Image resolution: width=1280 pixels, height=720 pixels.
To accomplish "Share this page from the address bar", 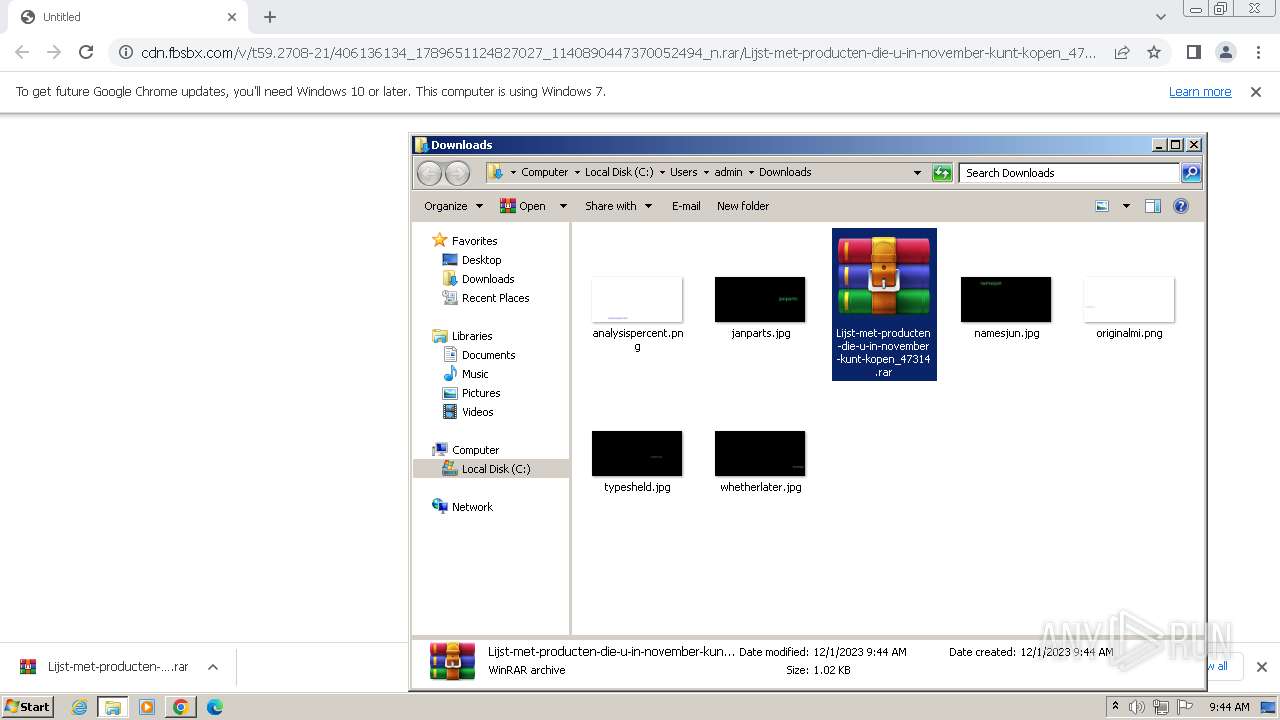I will (1122, 52).
